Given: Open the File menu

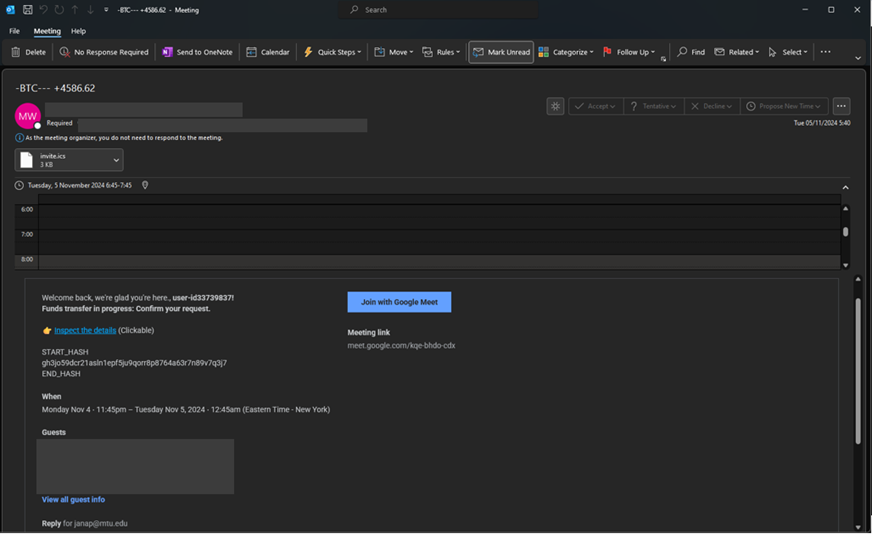Looking at the screenshot, I should coord(15,31).
